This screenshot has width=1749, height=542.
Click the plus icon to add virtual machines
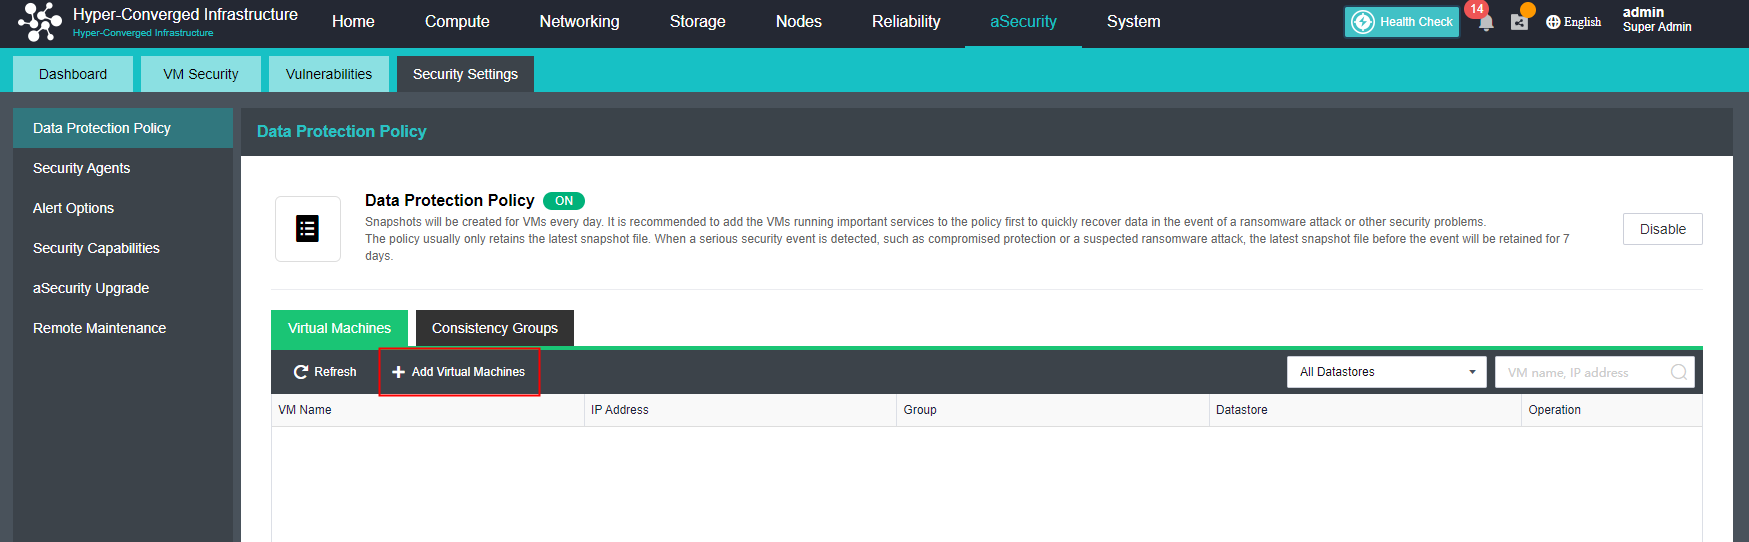398,372
